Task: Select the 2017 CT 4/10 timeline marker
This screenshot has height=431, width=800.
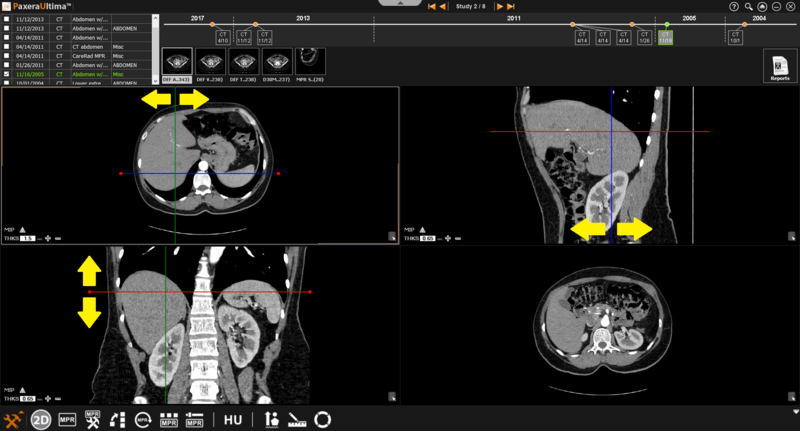Action: (x=223, y=37)
